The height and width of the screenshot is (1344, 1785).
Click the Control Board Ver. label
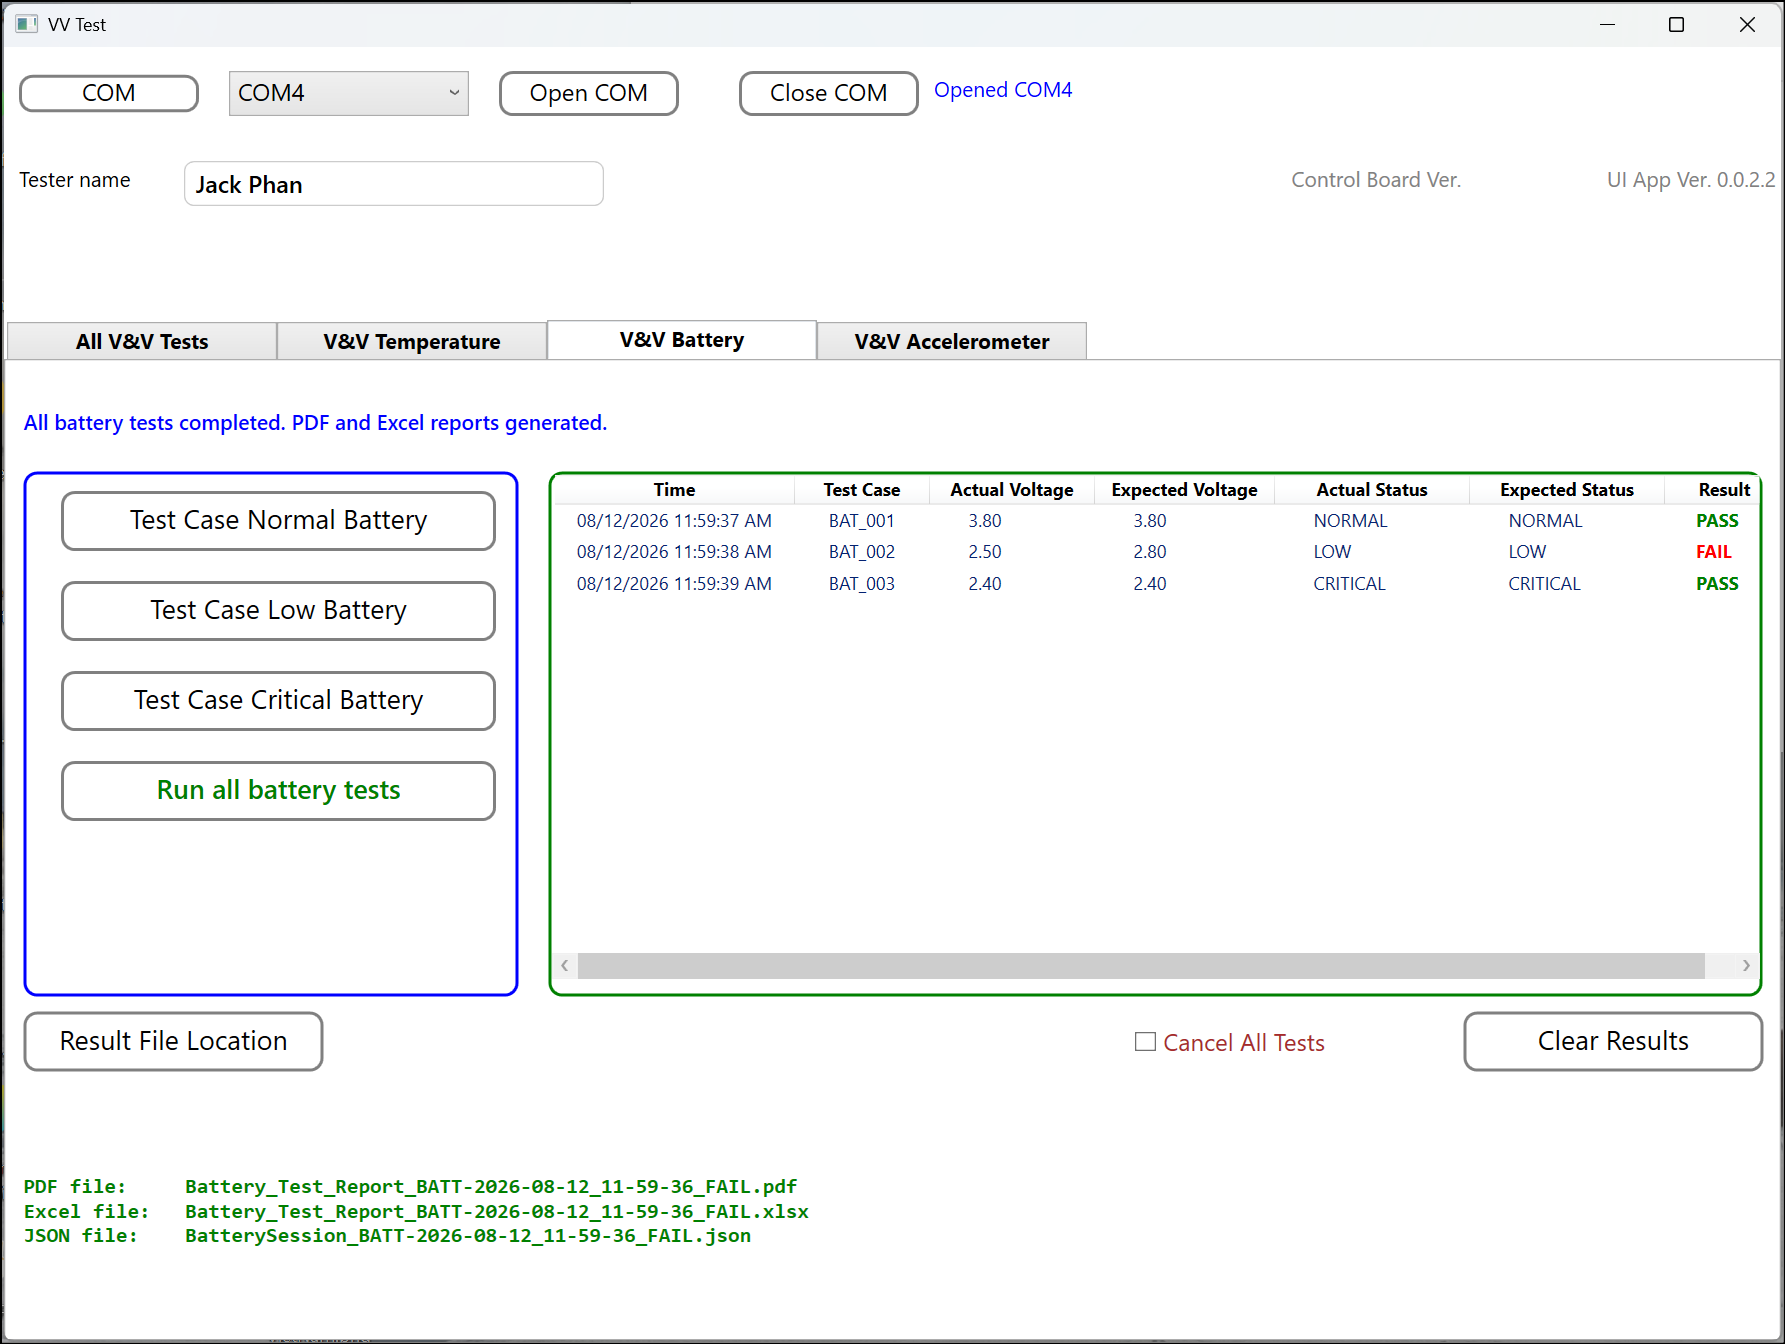click(1376, 180)
